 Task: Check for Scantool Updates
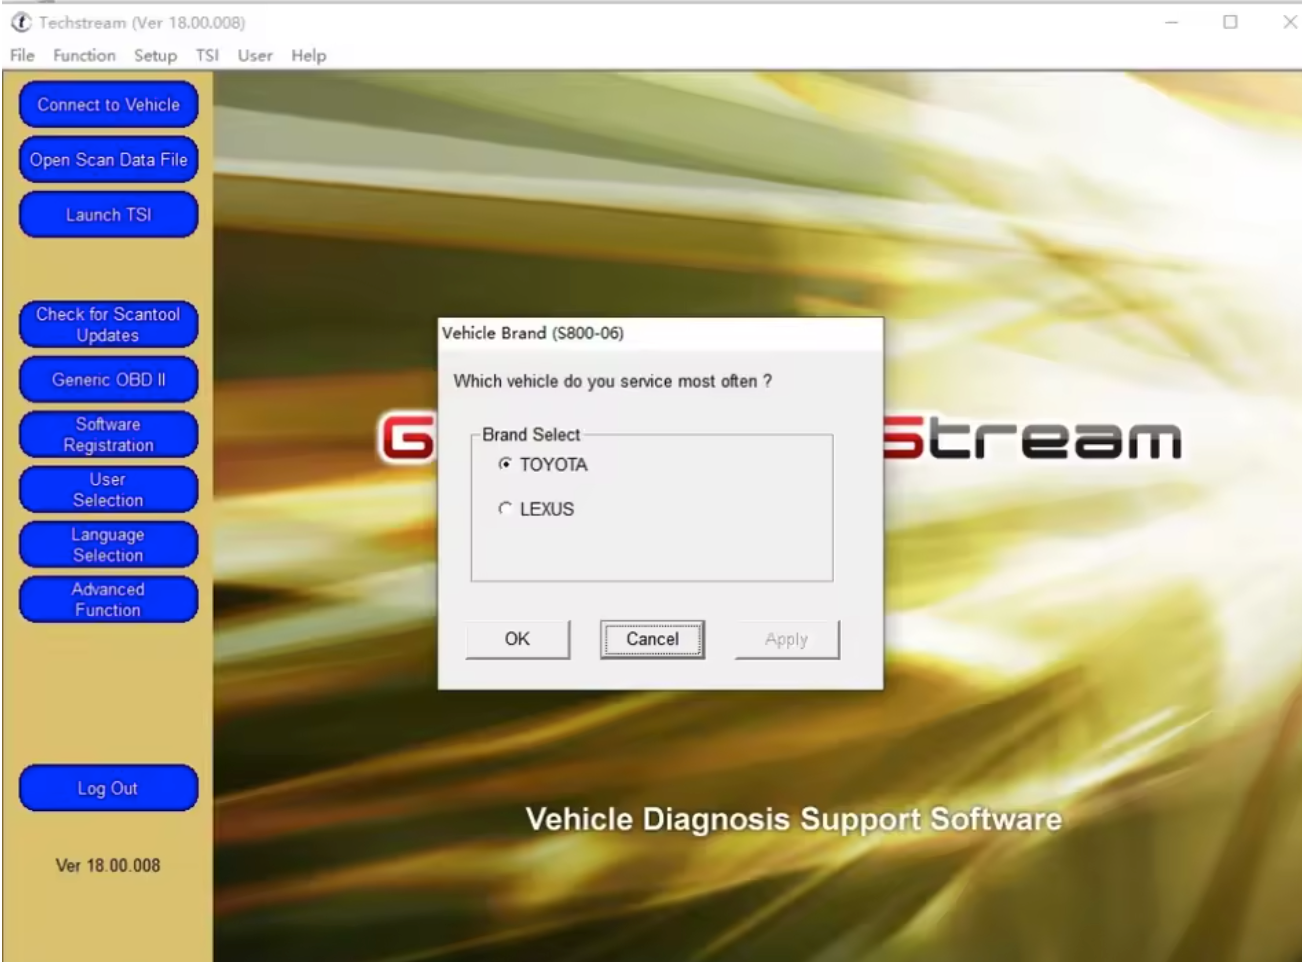[x=108, y=323]
